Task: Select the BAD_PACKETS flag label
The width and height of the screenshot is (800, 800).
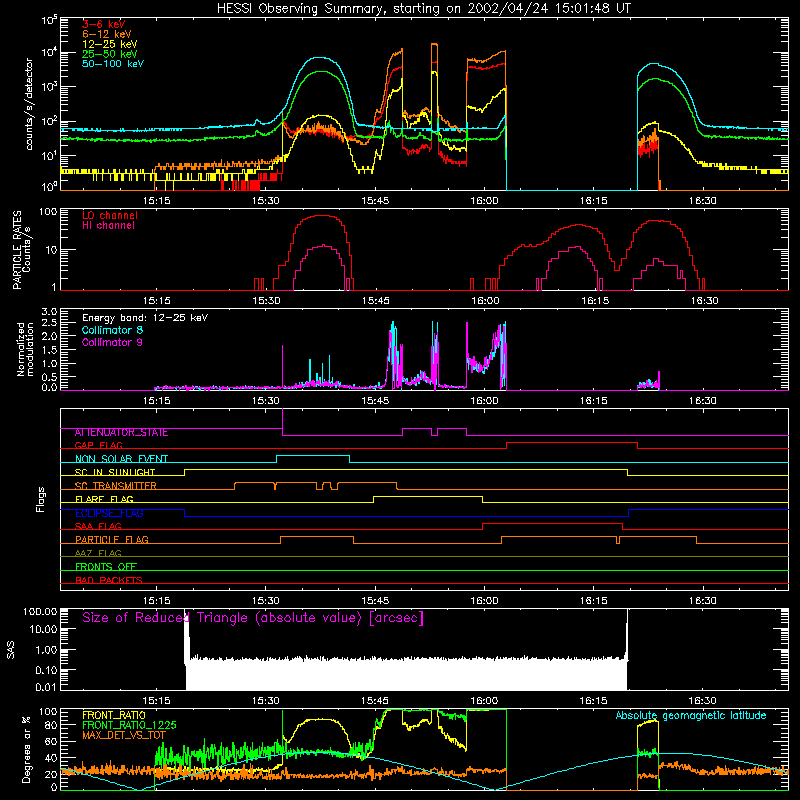Action: tap(109, 580)
